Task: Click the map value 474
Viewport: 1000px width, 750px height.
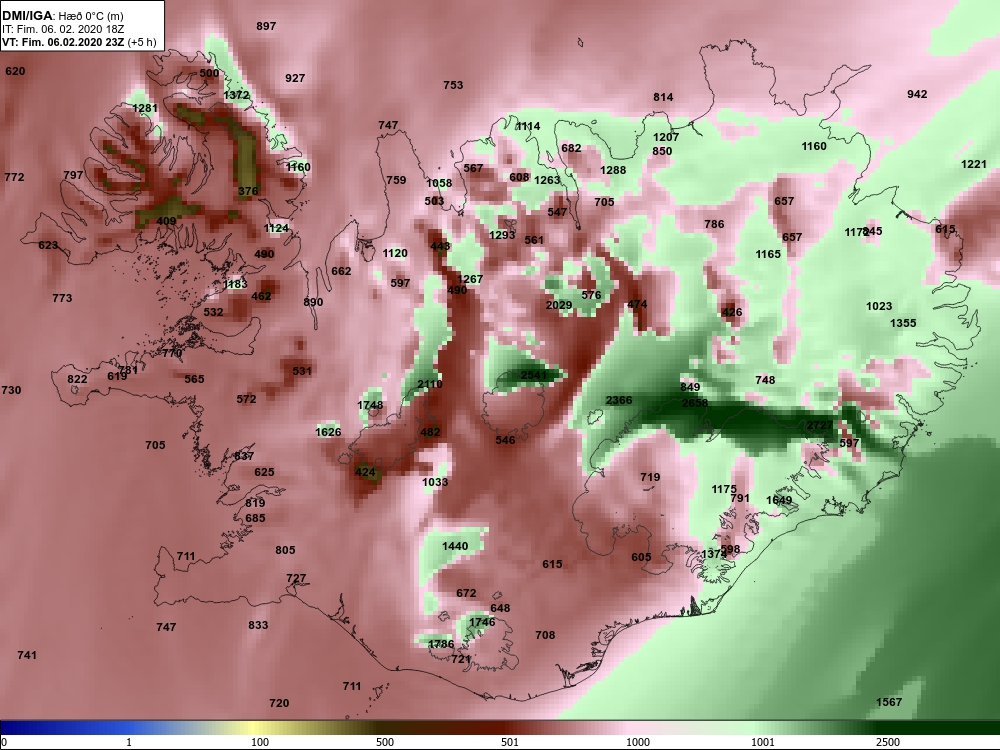Action: click(637, 305)
